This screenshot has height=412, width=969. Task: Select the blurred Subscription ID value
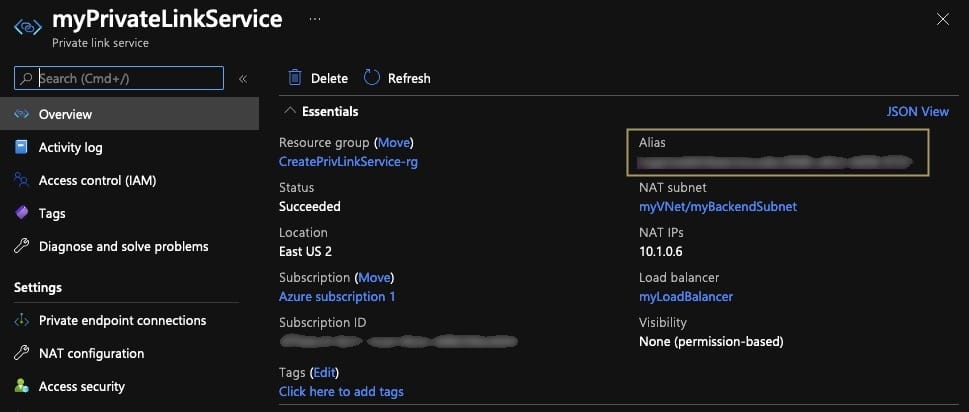point(399,341)
